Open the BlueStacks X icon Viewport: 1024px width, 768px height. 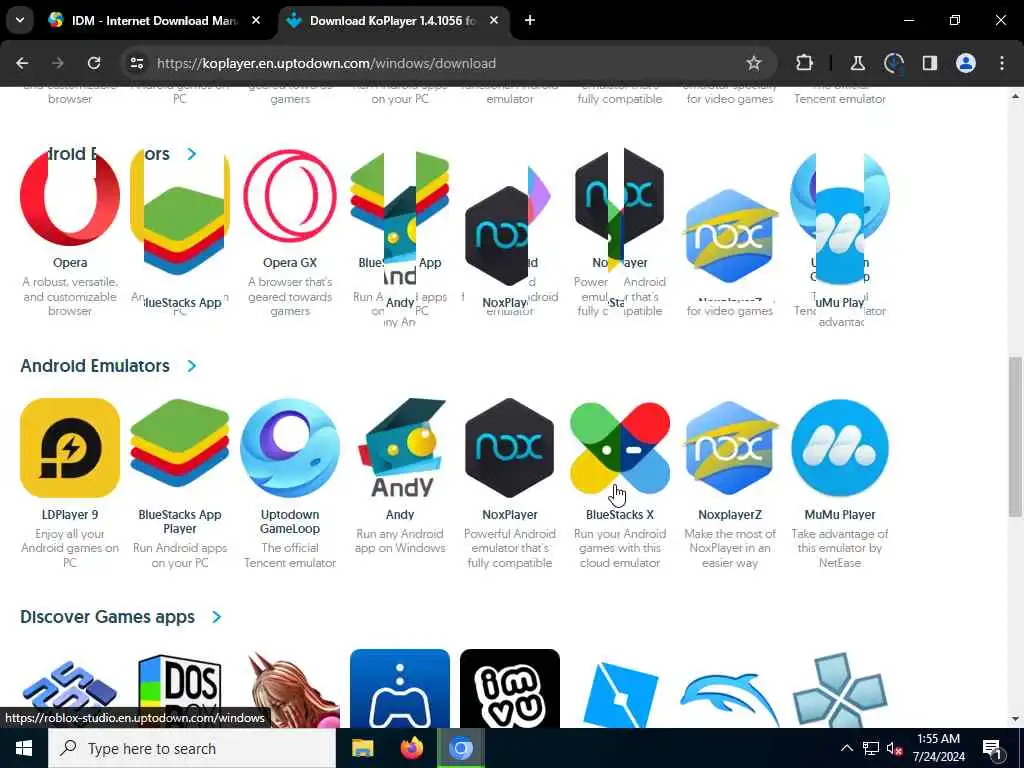(x=620, y=448)
